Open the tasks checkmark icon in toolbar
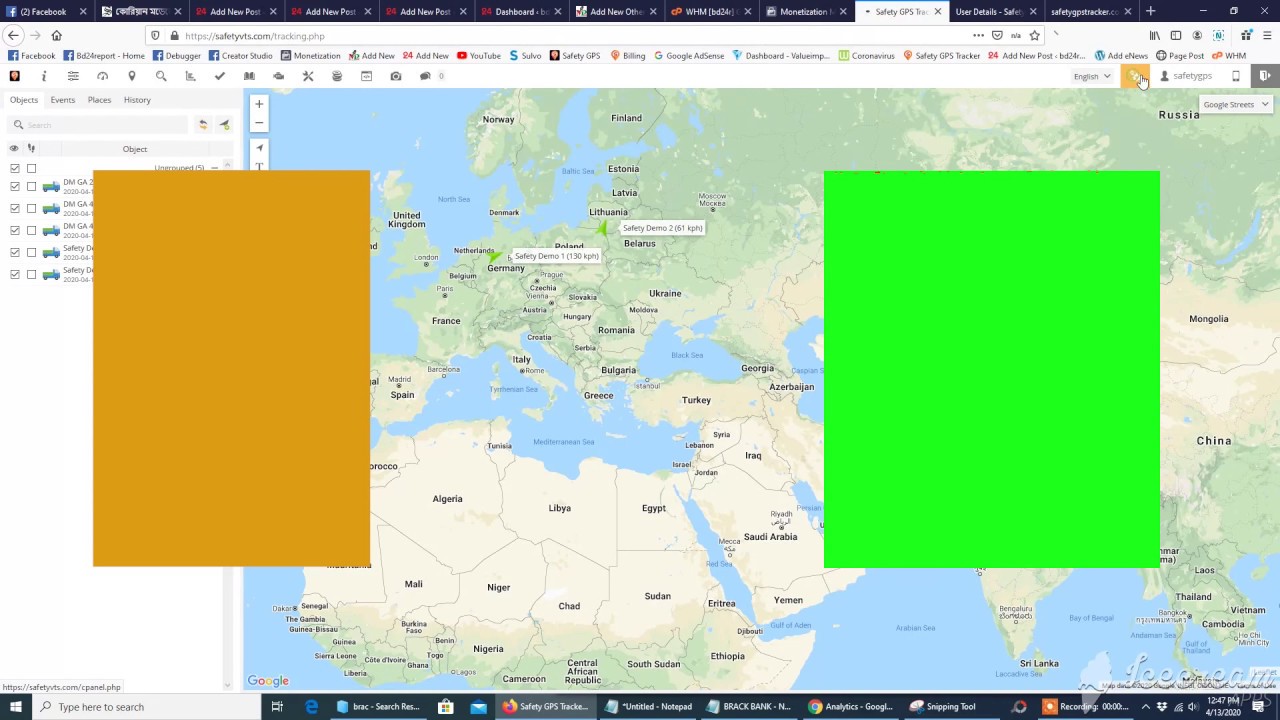This screenshot has height=720, width=1280. 219,76
